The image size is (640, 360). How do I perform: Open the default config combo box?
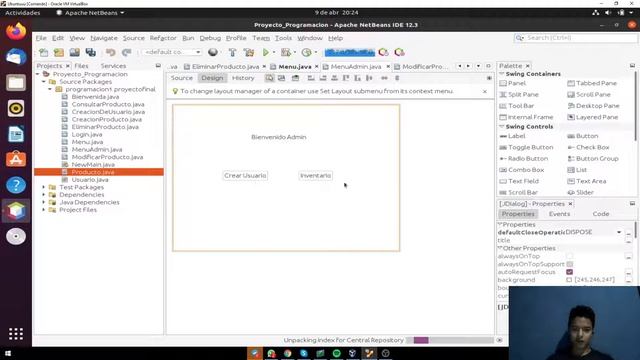click(171, 52)
